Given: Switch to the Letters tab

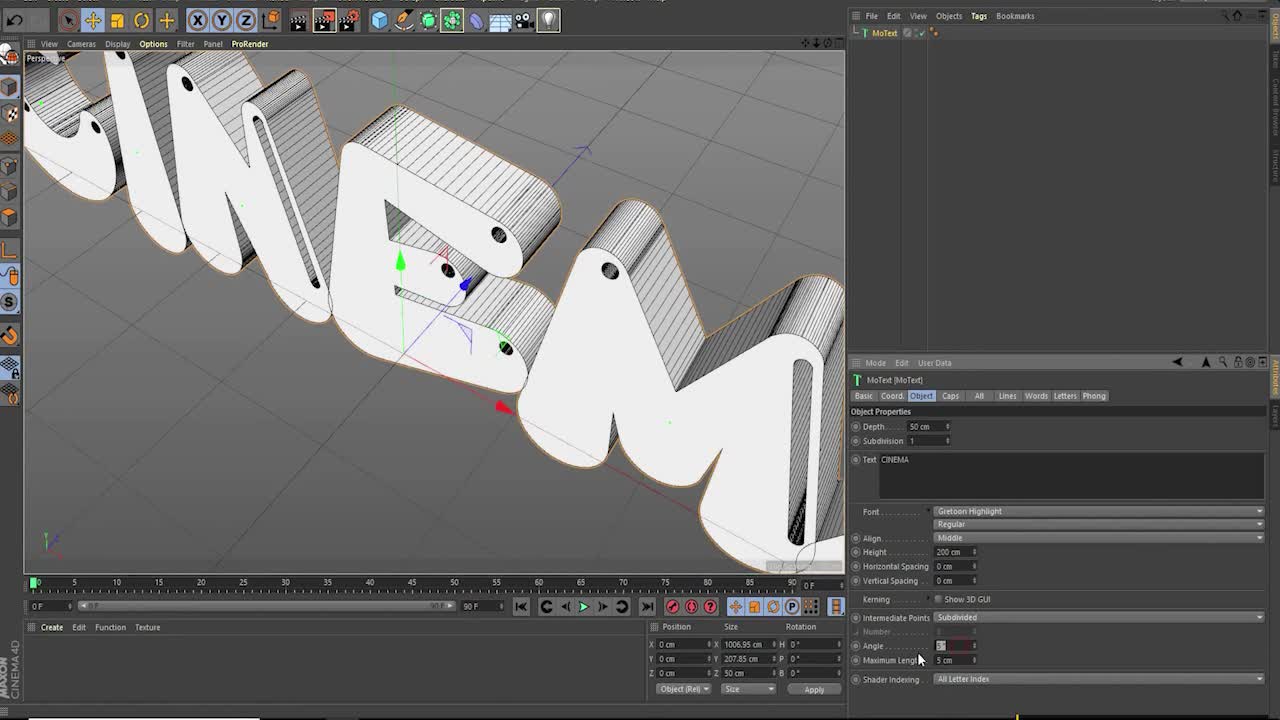Looking at the screenshot, I should click(x=1065, y=396).
